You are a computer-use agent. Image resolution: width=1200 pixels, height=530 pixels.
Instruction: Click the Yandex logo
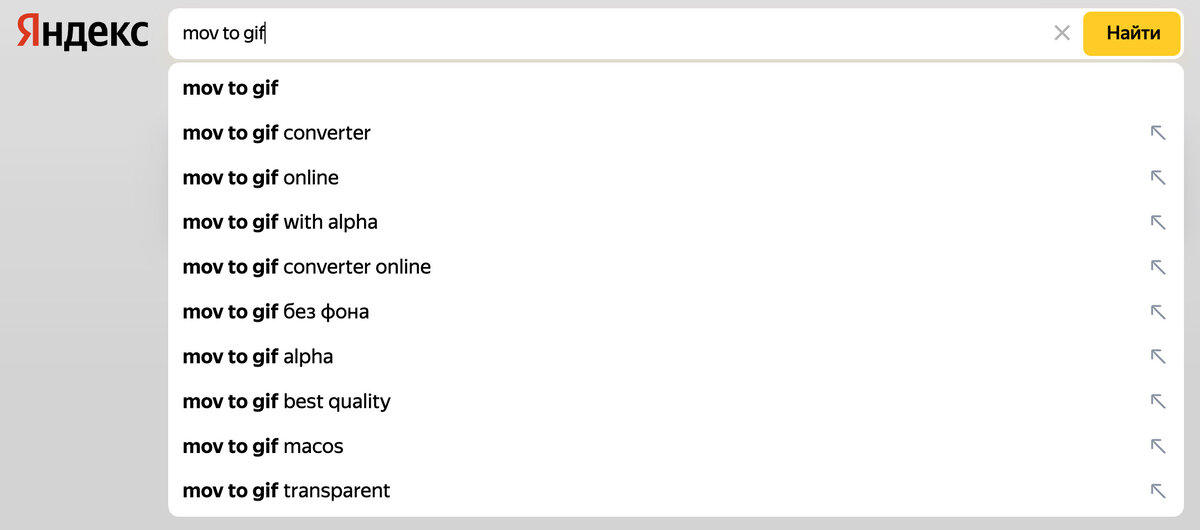82,33
